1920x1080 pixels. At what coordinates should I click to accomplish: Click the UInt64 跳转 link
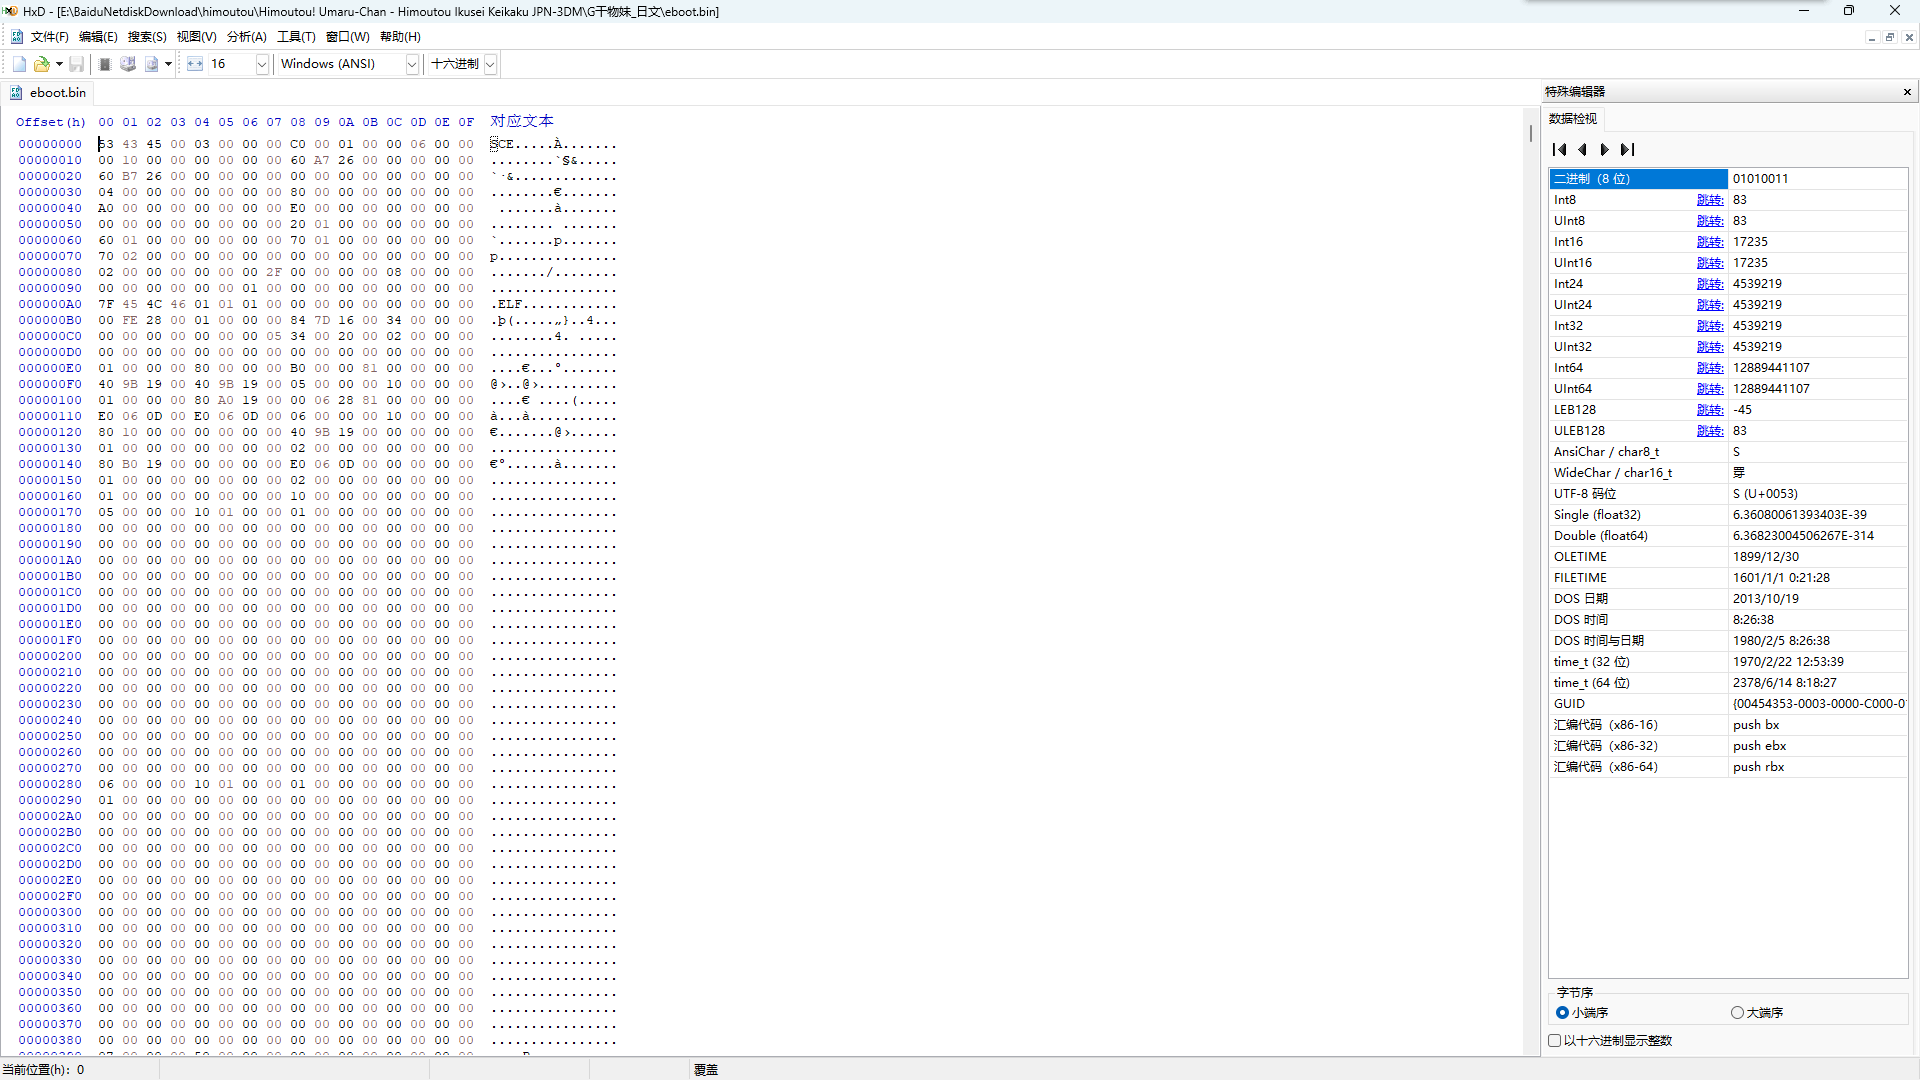coord(1710,388)
